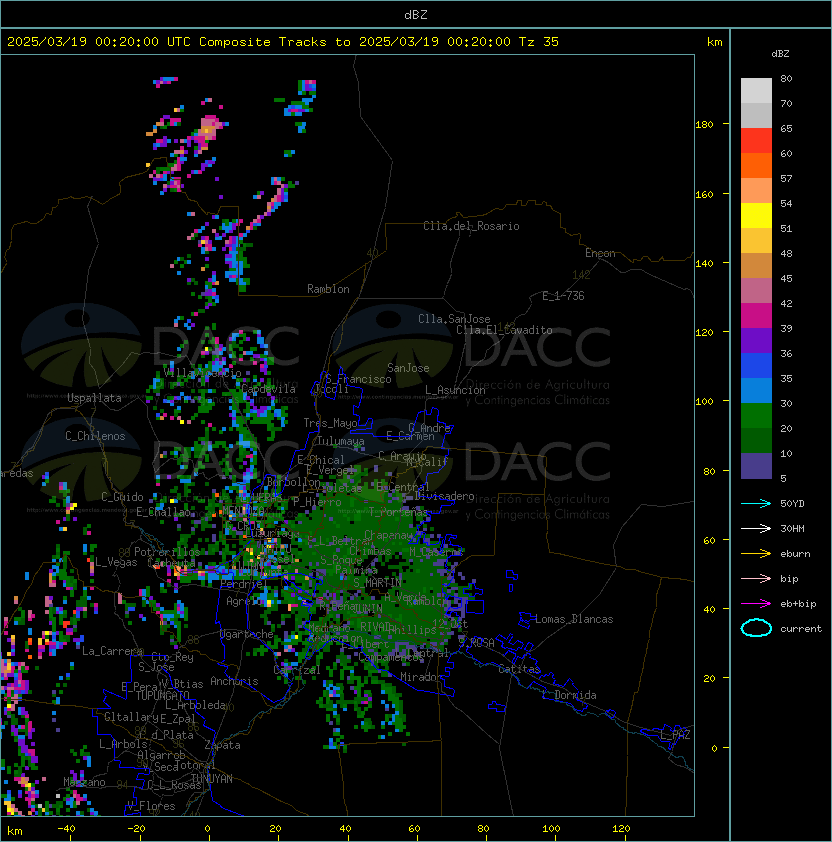832x842 pixels.
Task: Click the cyan 50YD arrow in the legend
Action: [756, 504]
